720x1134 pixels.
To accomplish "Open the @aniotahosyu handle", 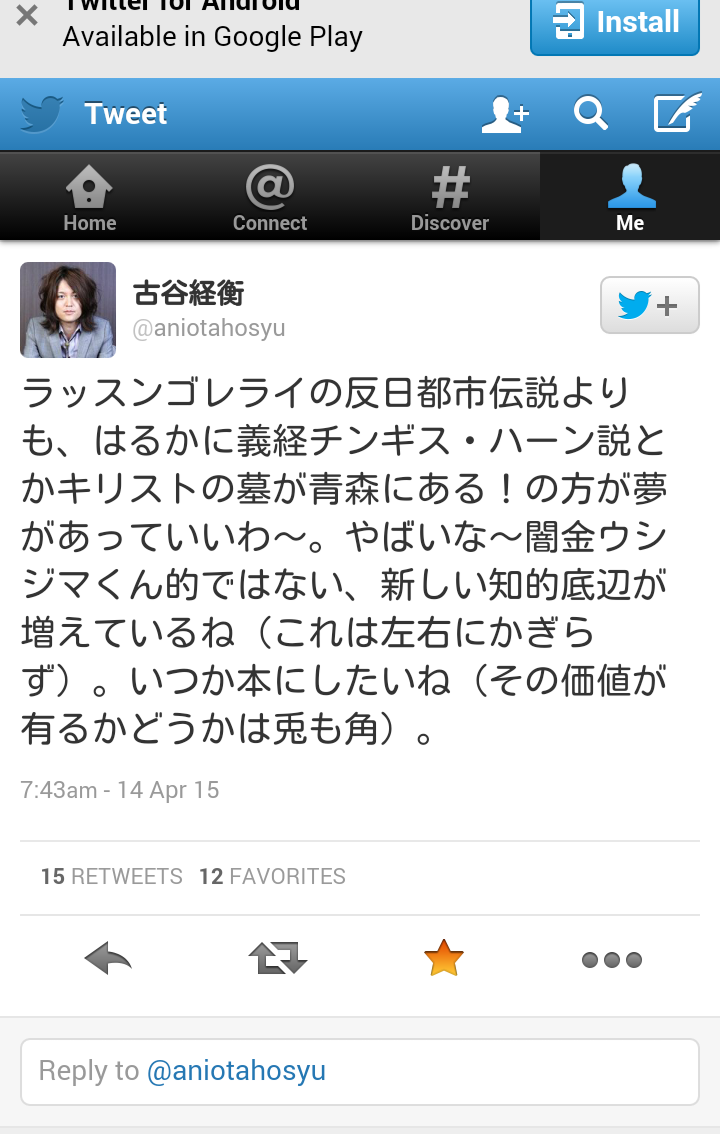I will (x=209, y=328).
